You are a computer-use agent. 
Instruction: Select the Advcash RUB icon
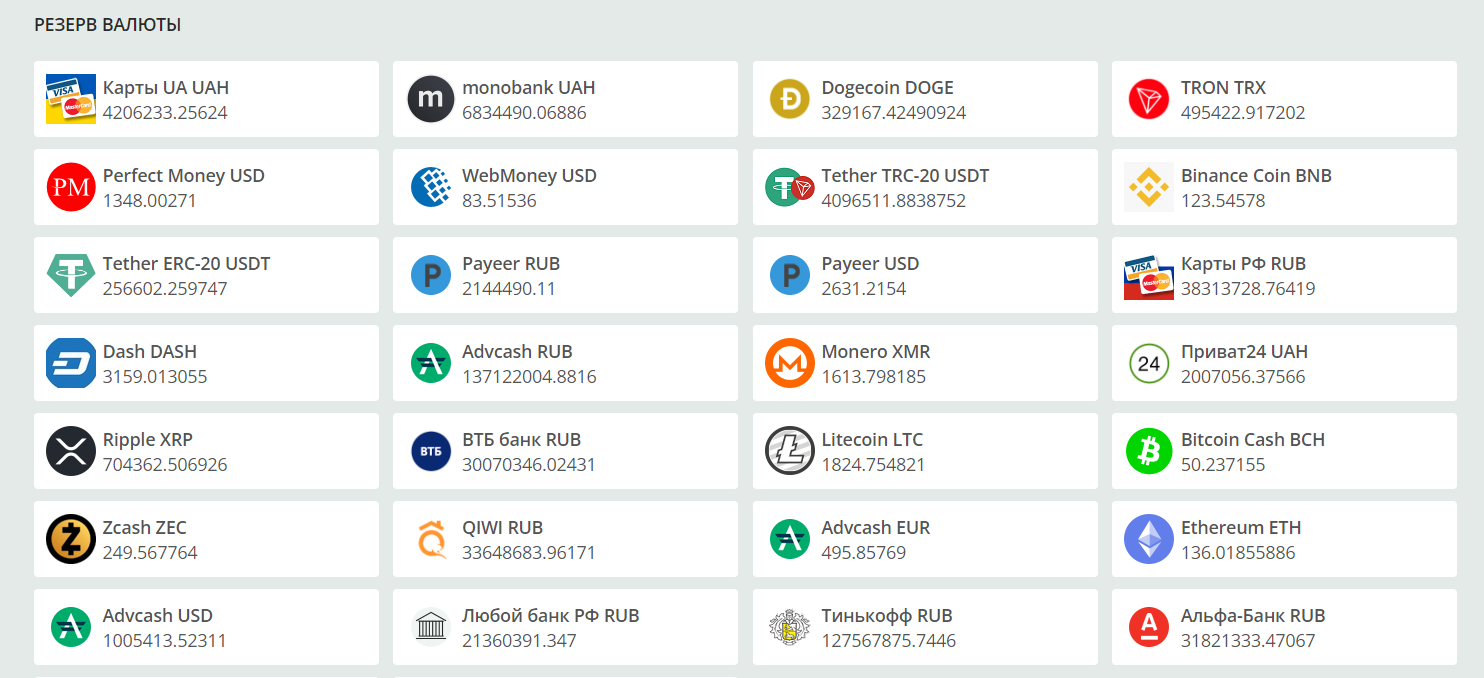pos(431,363)
